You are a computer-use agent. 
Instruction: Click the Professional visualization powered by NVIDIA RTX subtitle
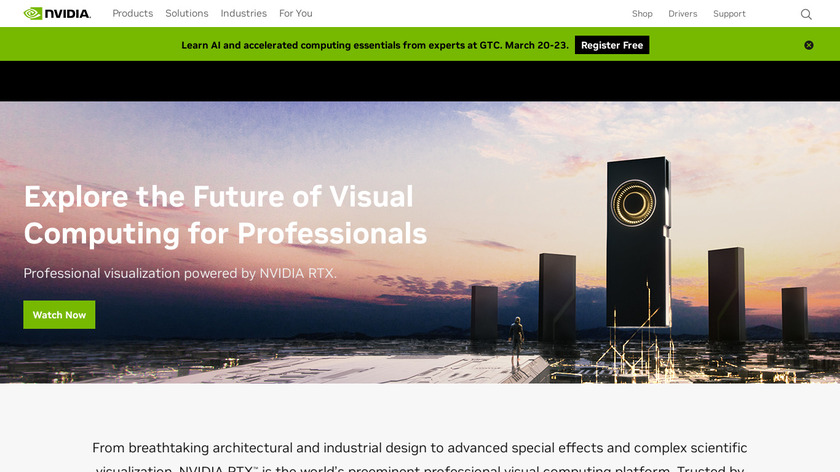[x=180, y=273]
